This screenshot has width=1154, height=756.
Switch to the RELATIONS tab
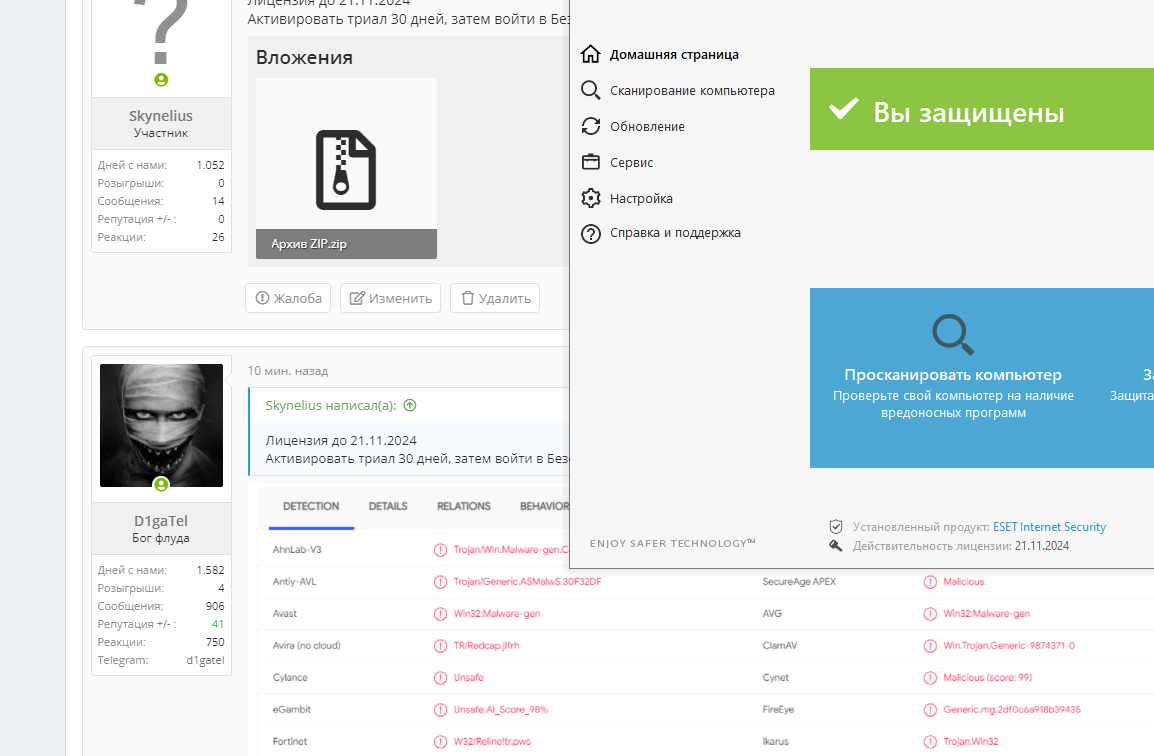coord(464,506)
